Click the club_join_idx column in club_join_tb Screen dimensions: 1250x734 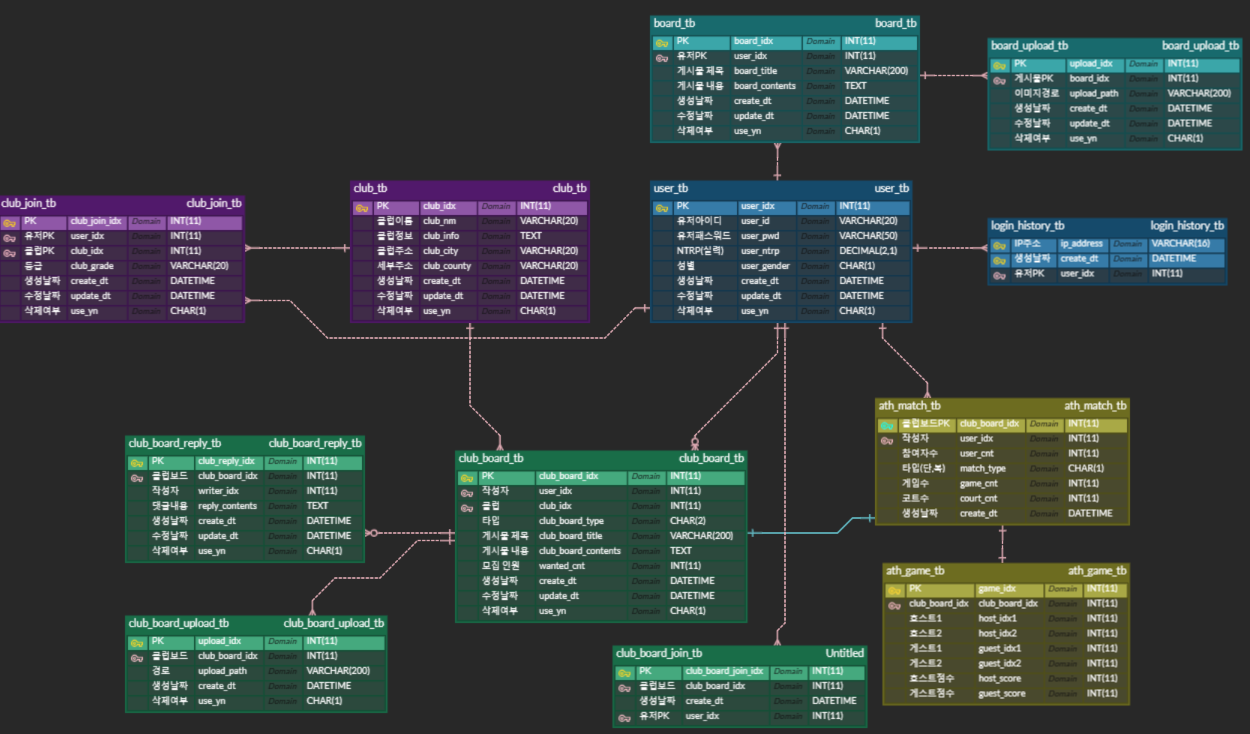97,221
